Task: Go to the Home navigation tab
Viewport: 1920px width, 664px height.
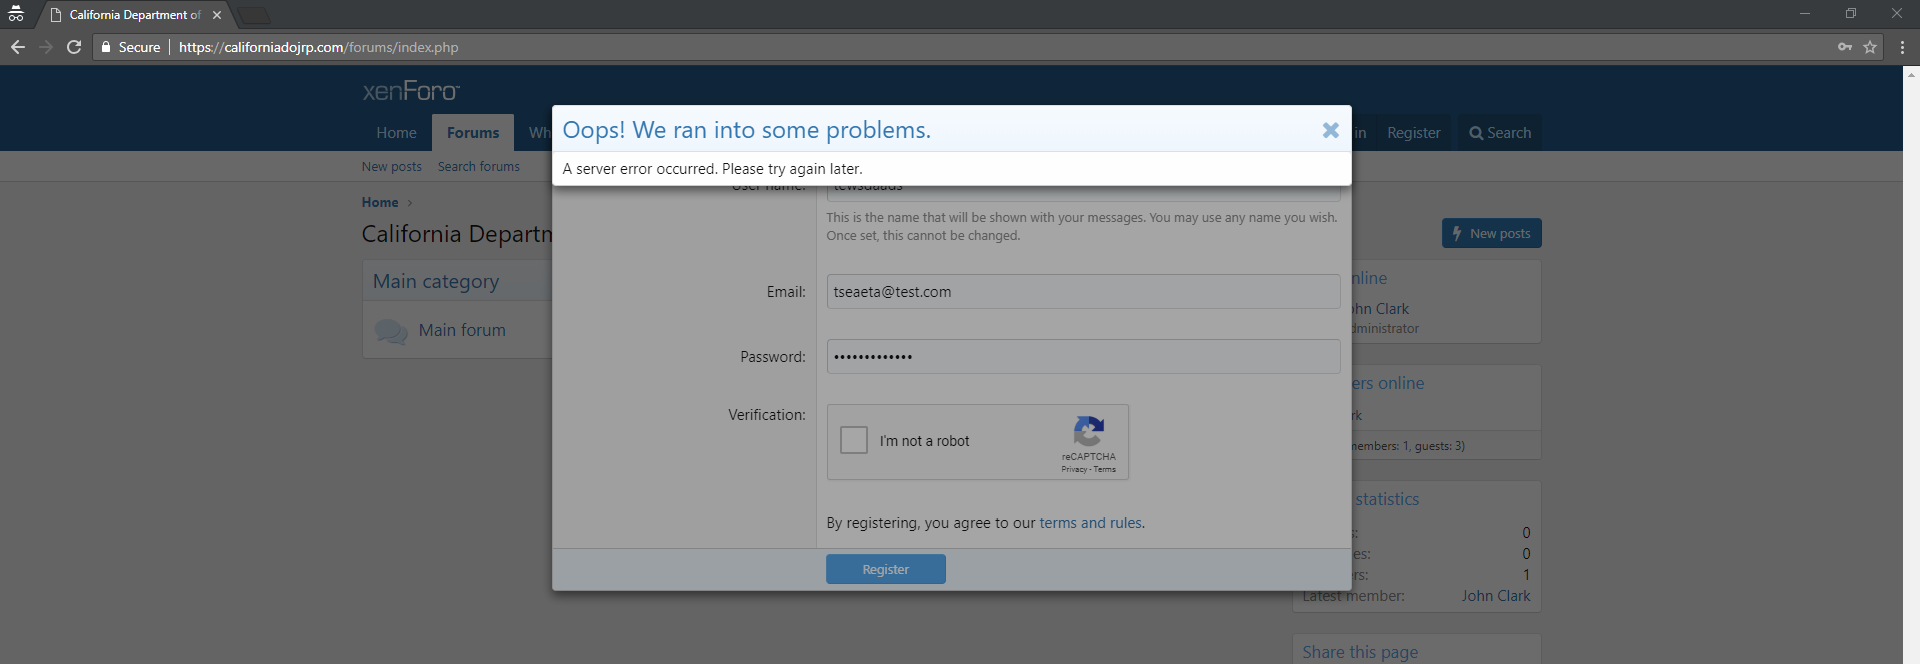Action: 396,133
